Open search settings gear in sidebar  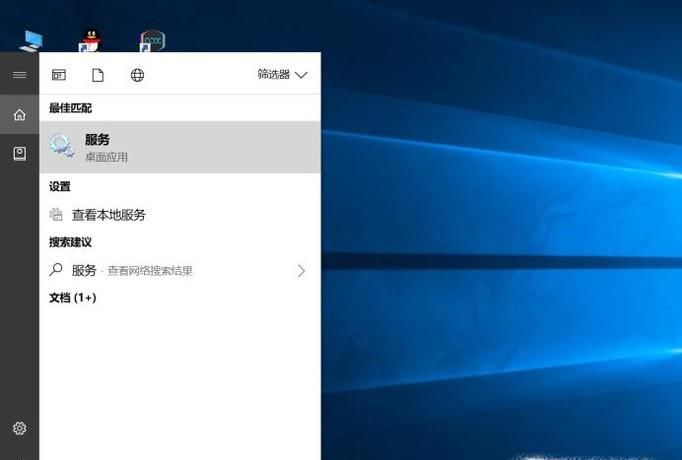point(19,428)
